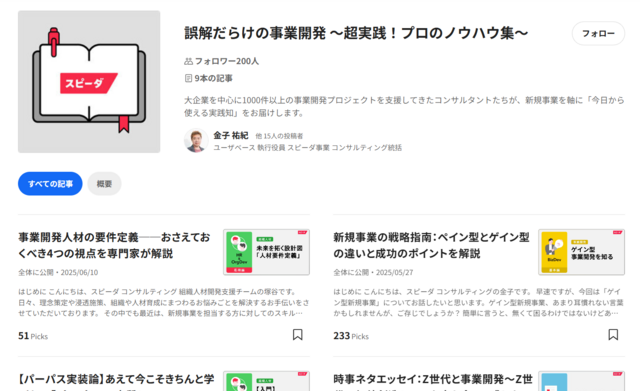View the 他15人の投稿者 contributors list
Viewport: 640px width, 391px height.
(x=279, y=136)
